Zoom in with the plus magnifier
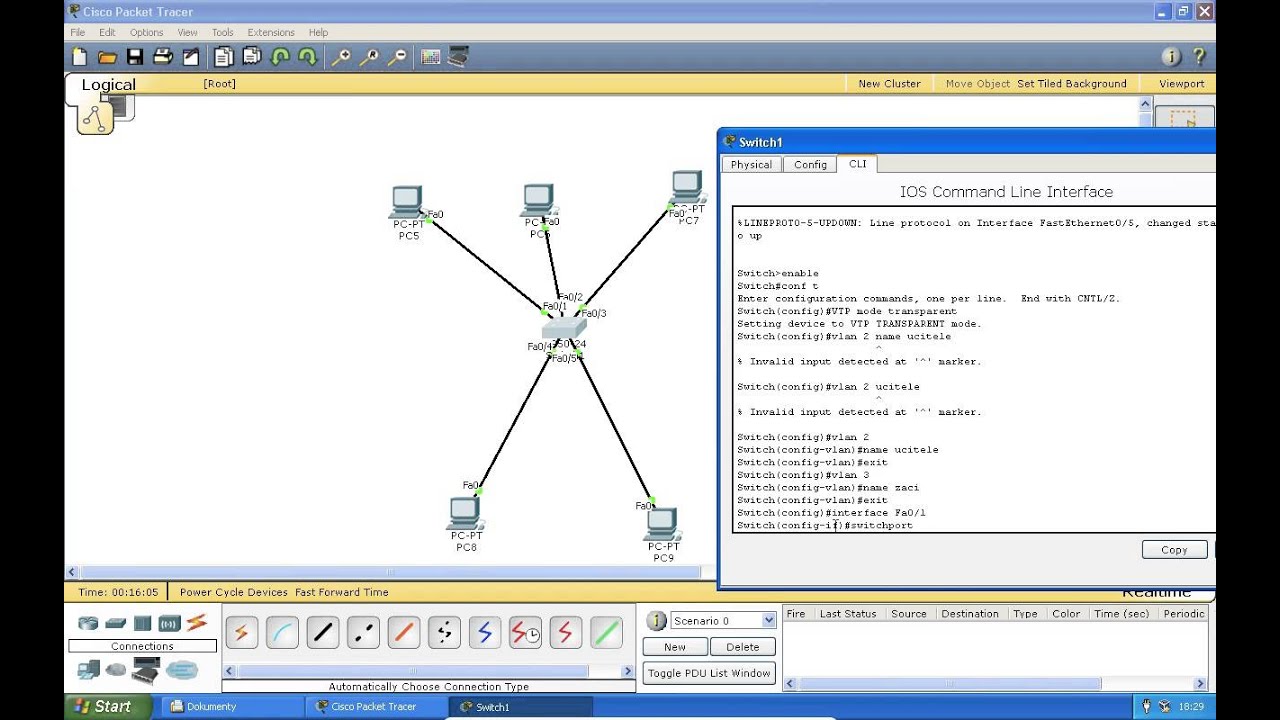This screenshot has width=1280, height=720. (341, 57)
